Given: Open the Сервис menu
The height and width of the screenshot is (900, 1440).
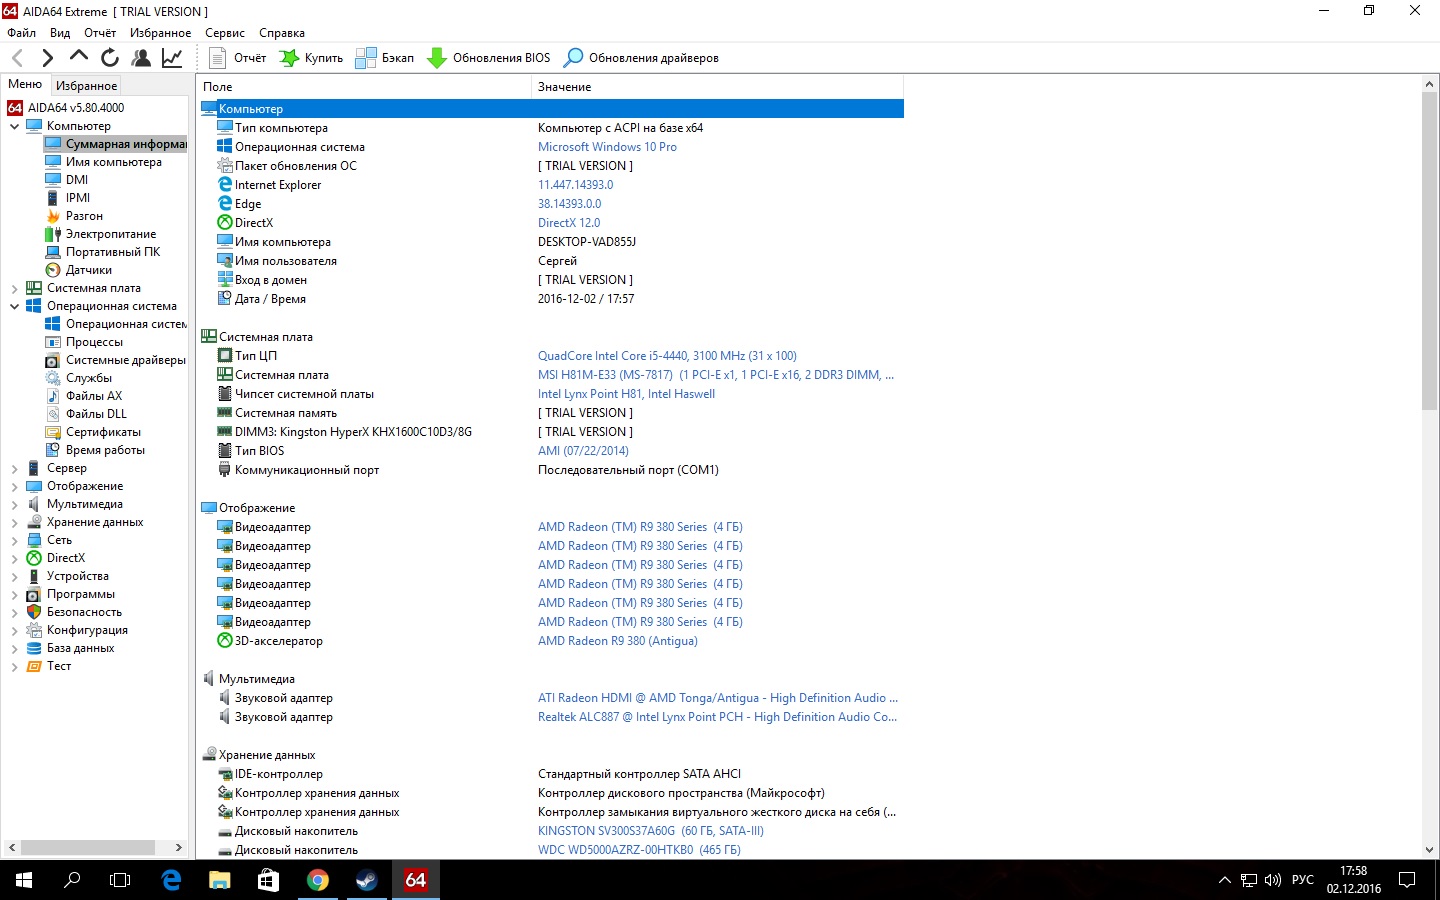Looking at the screenshot, I should (x=224, y=33).
